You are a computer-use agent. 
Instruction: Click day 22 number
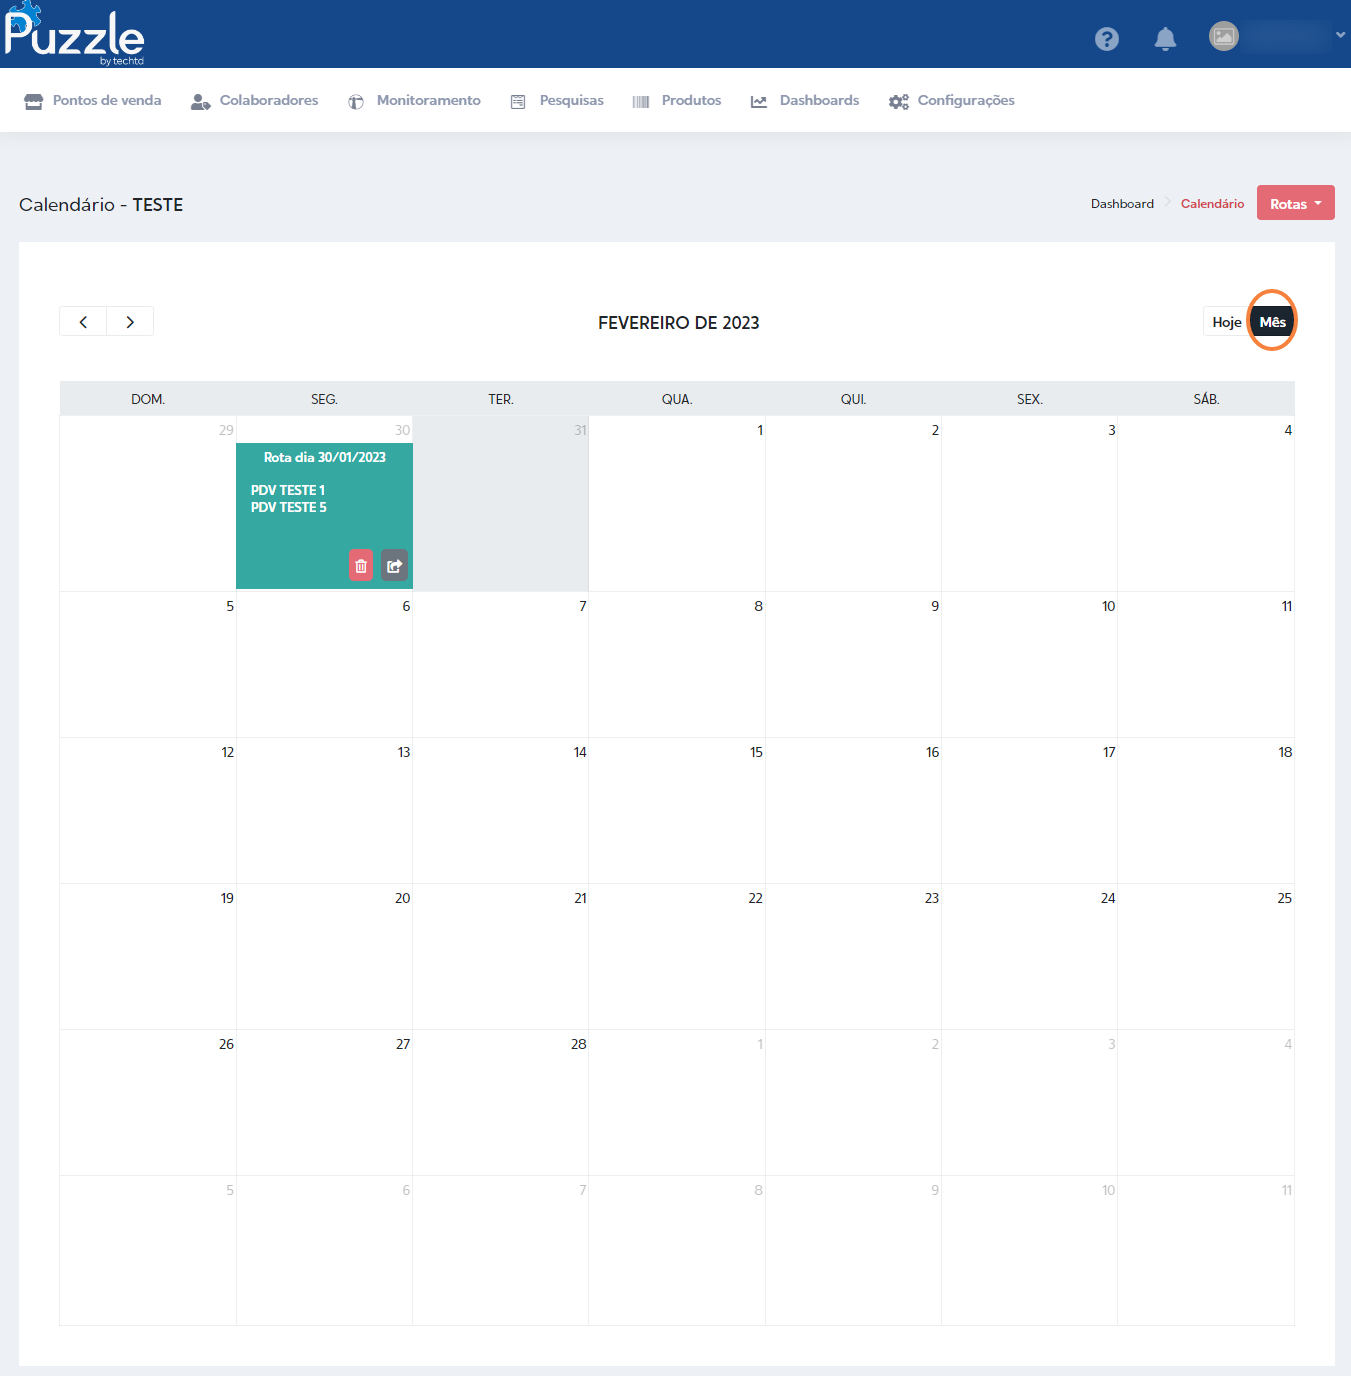click(755, 898)
